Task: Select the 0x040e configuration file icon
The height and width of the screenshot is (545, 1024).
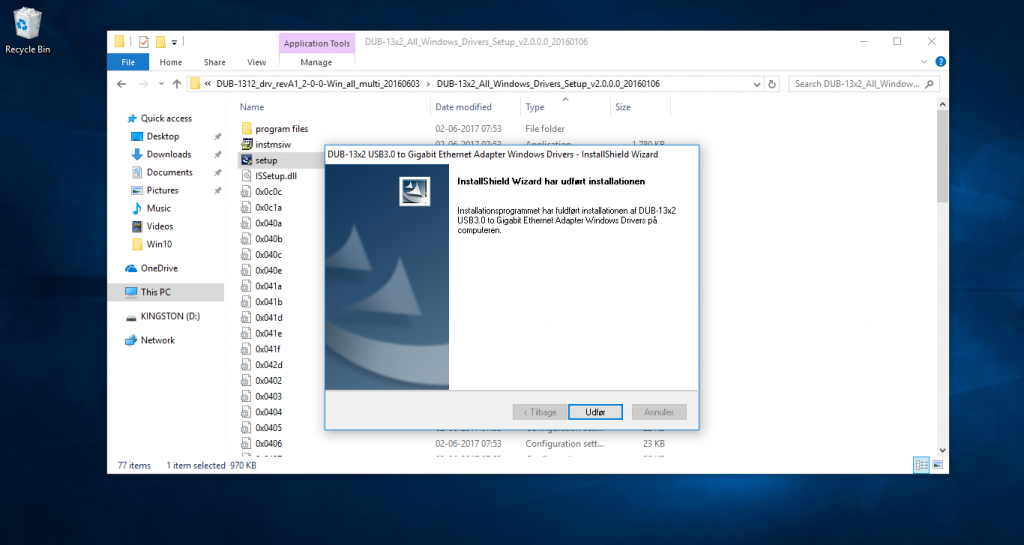Action: 247,270
